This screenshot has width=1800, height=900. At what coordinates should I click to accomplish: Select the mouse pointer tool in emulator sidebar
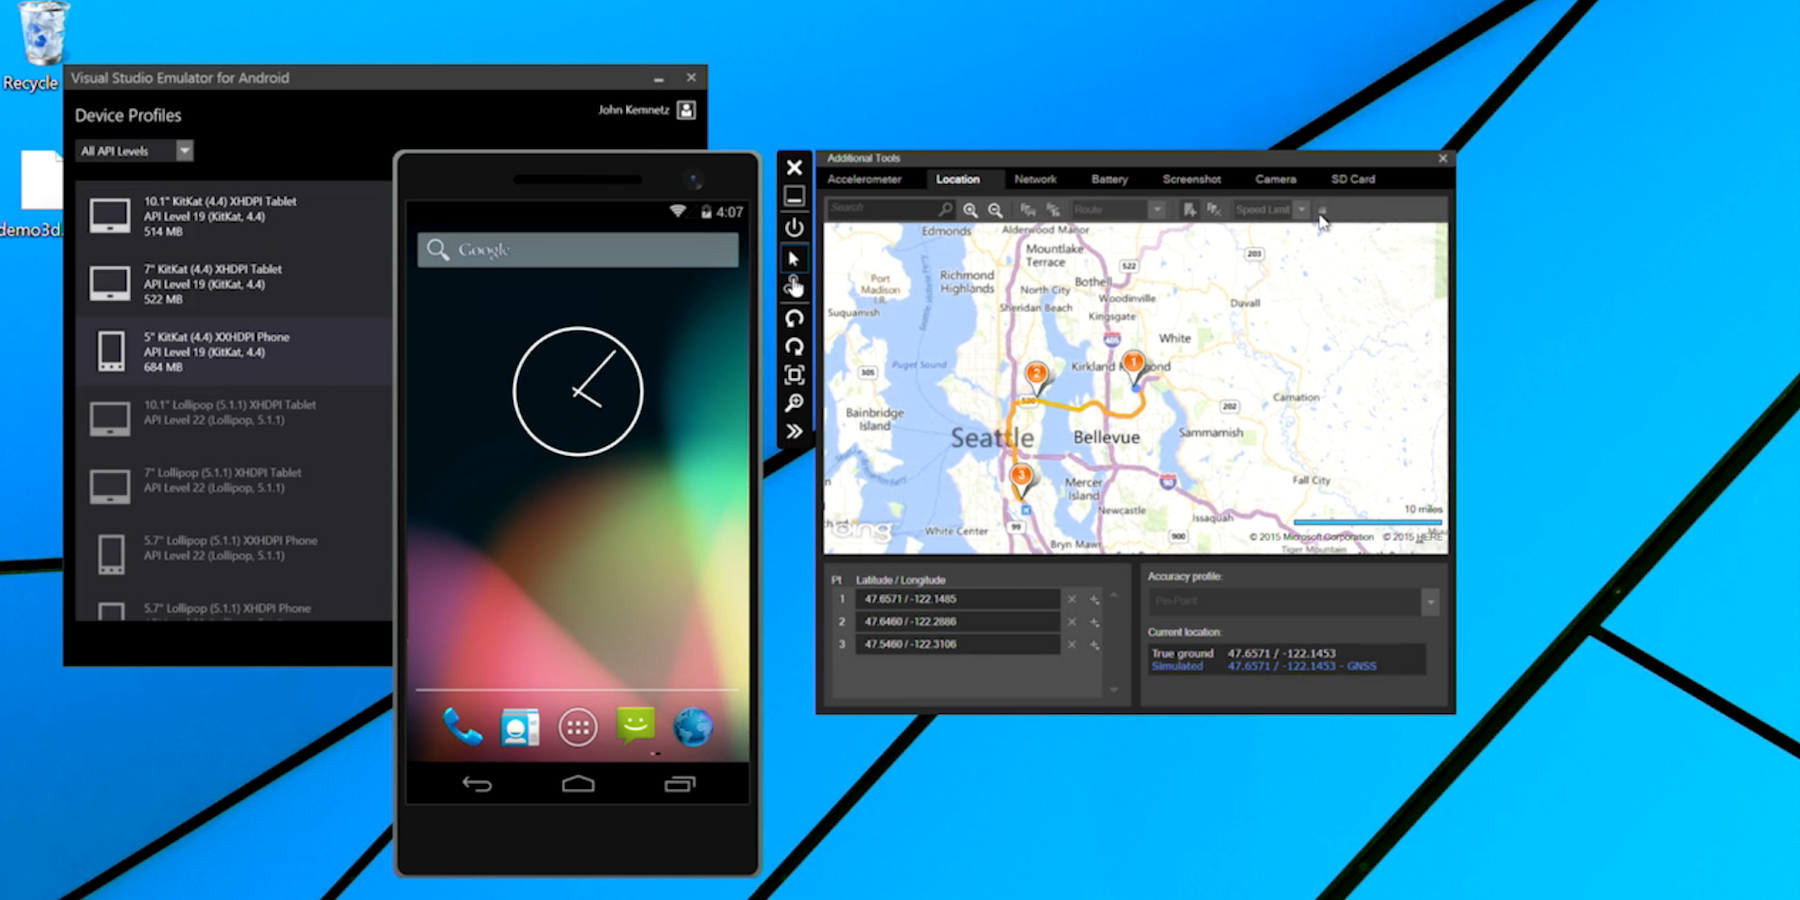point(794,257)
